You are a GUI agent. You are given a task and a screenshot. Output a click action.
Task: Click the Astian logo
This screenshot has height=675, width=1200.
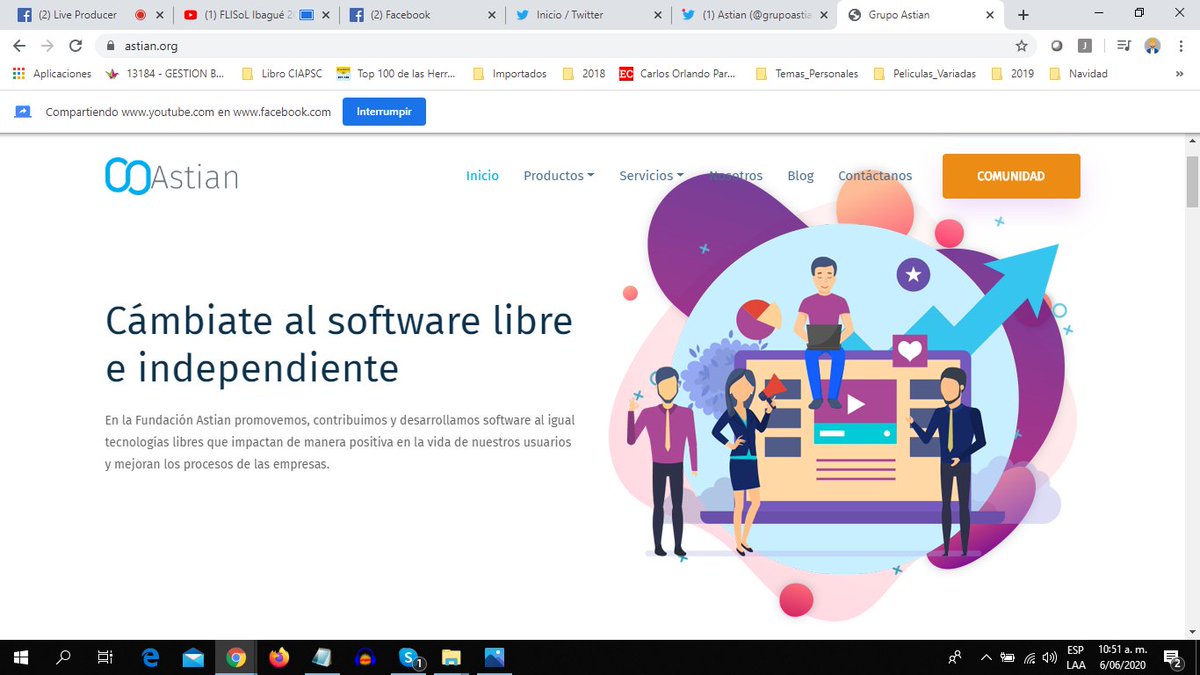172,176
